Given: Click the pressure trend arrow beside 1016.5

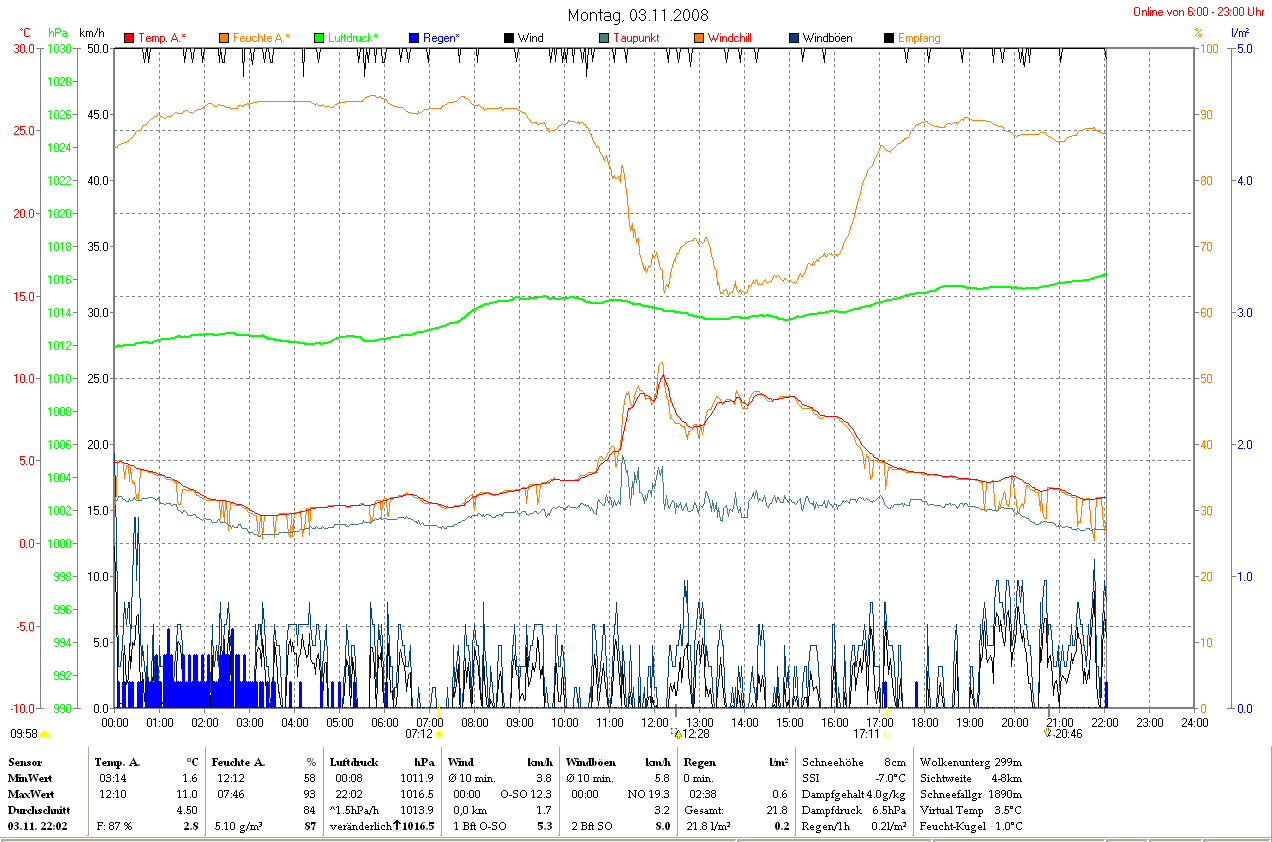Looking at the screenshot, I should 396,826.
